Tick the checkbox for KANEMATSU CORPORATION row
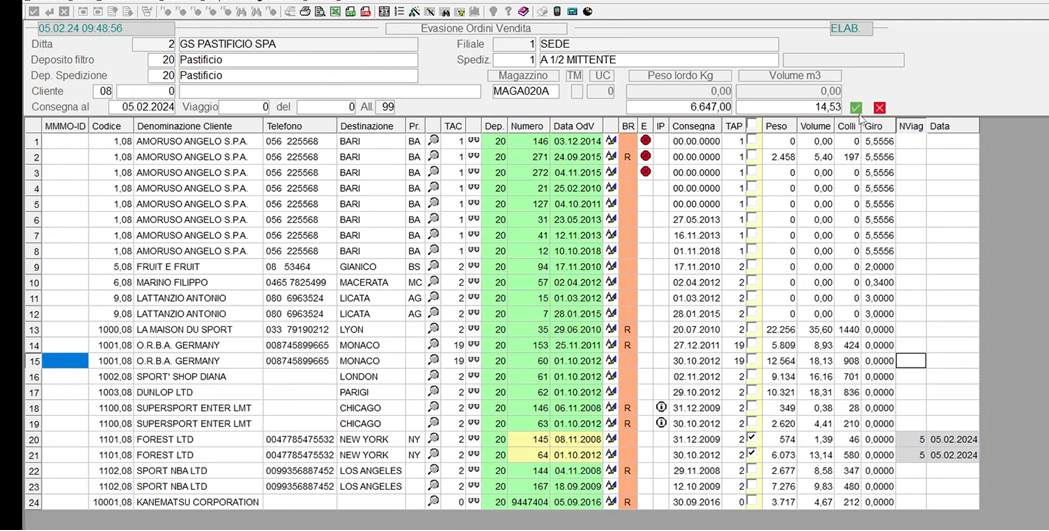 click(x=752, y=502)
